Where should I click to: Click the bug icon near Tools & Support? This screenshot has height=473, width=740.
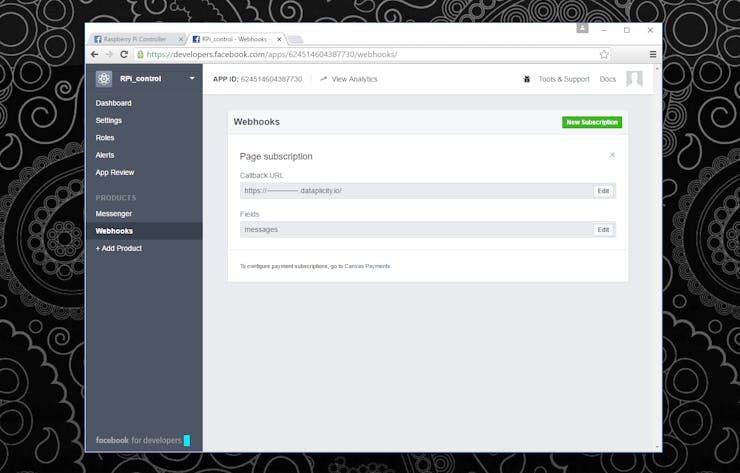[527, 79]
